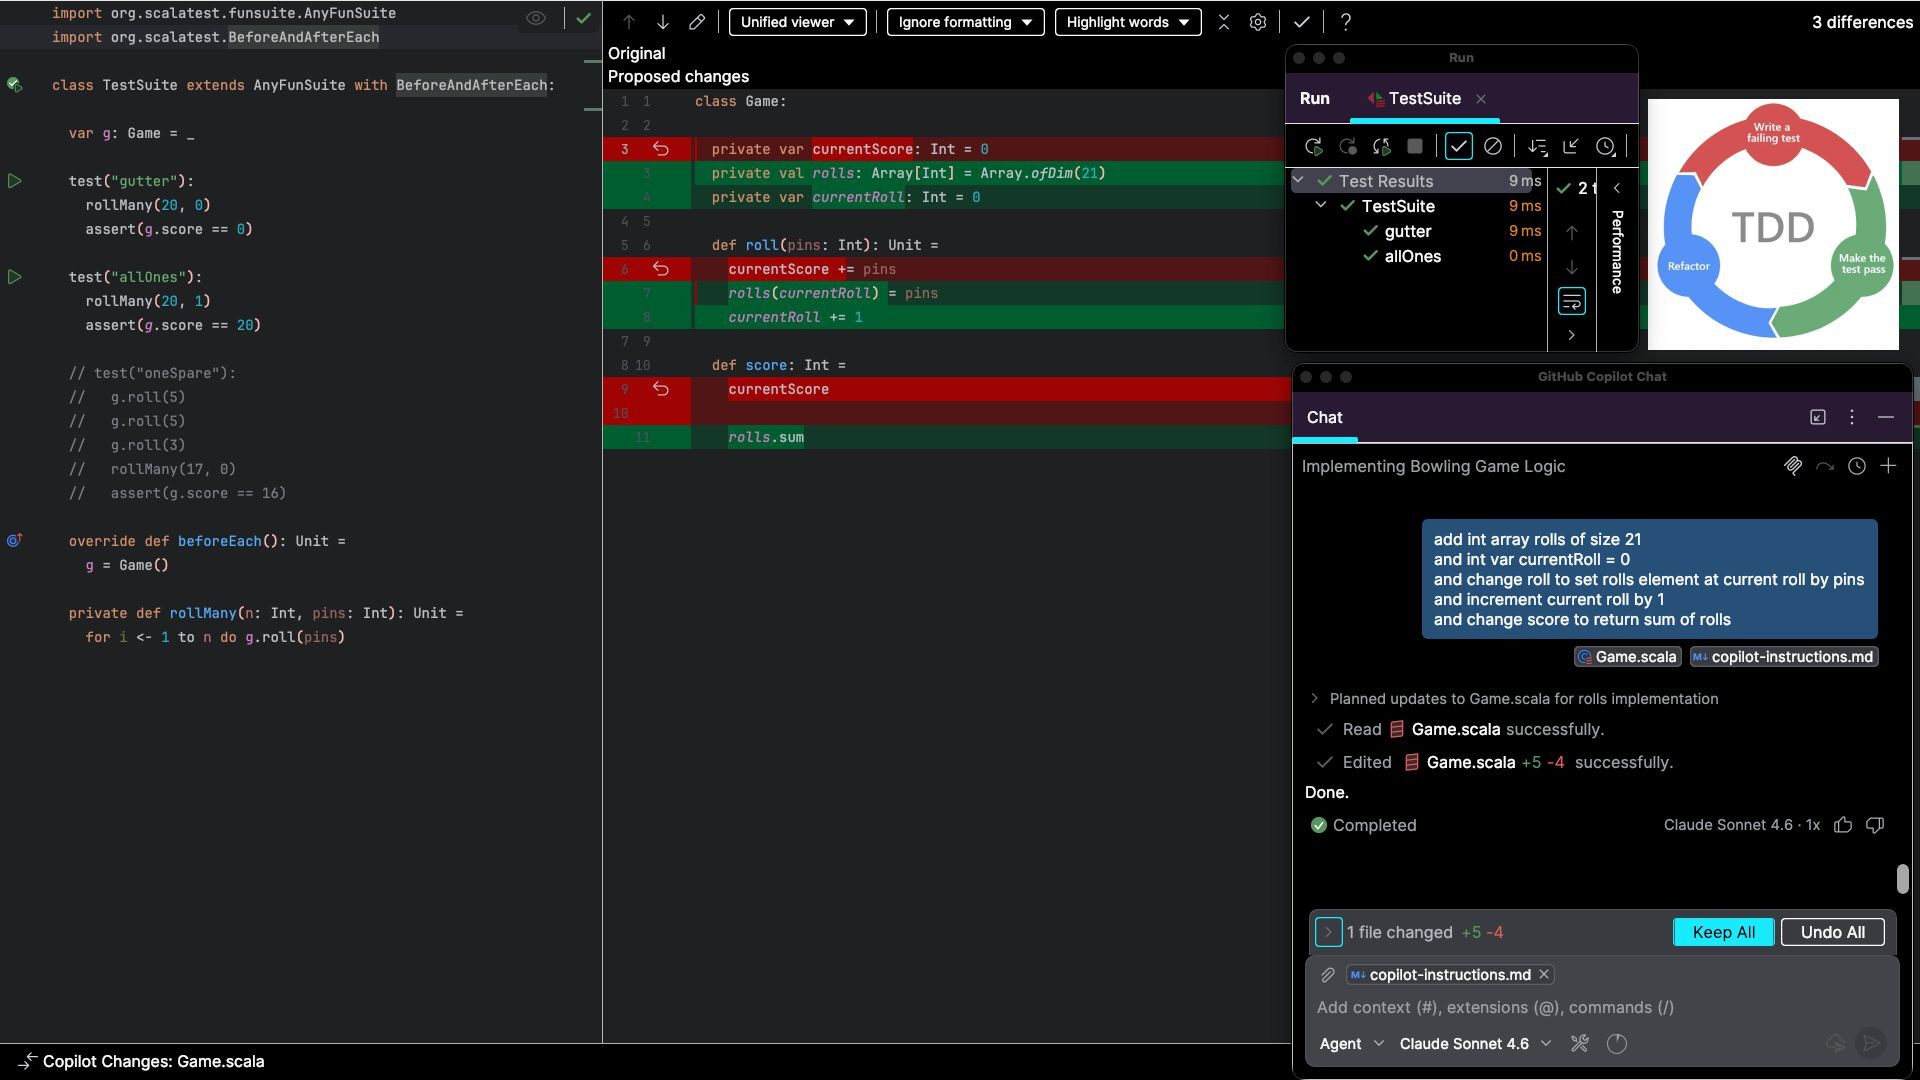Image resolution: width=1920 pixels, height=1080 pixels.
Task: Click the stop test run icon
Action: [x=1414, y=147]
